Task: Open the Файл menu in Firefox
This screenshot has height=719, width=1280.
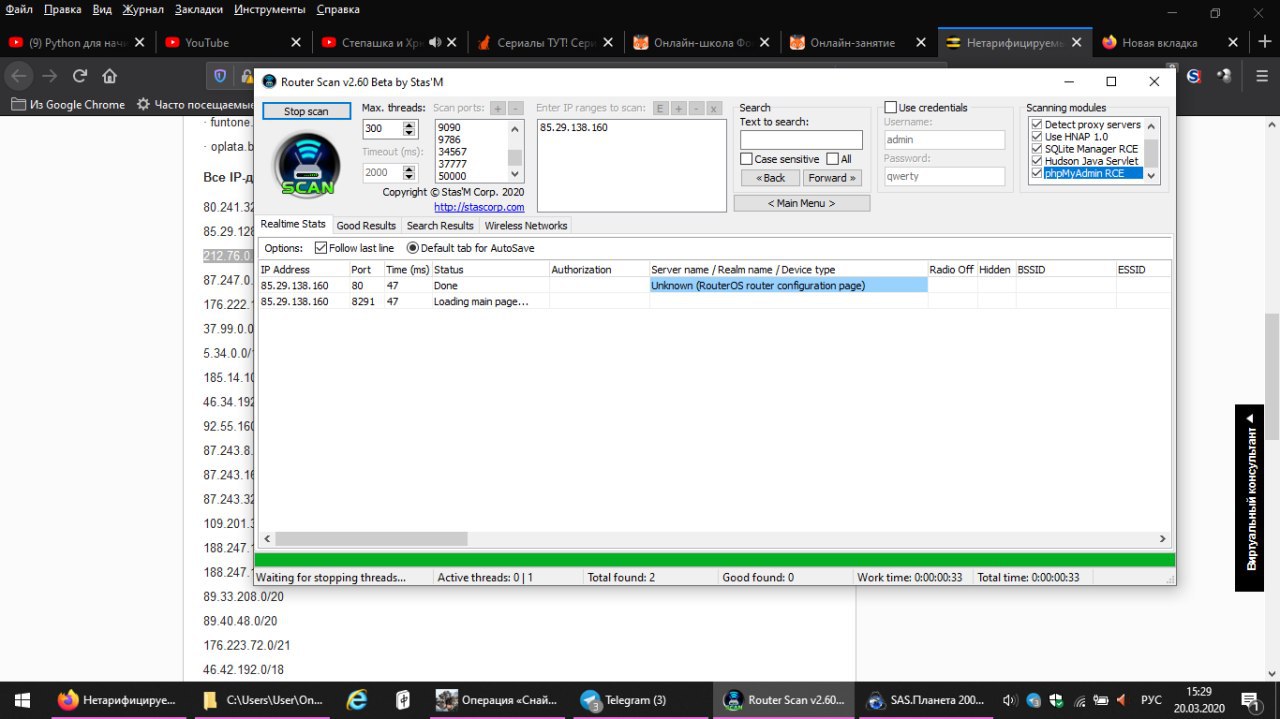Action: 19,9
